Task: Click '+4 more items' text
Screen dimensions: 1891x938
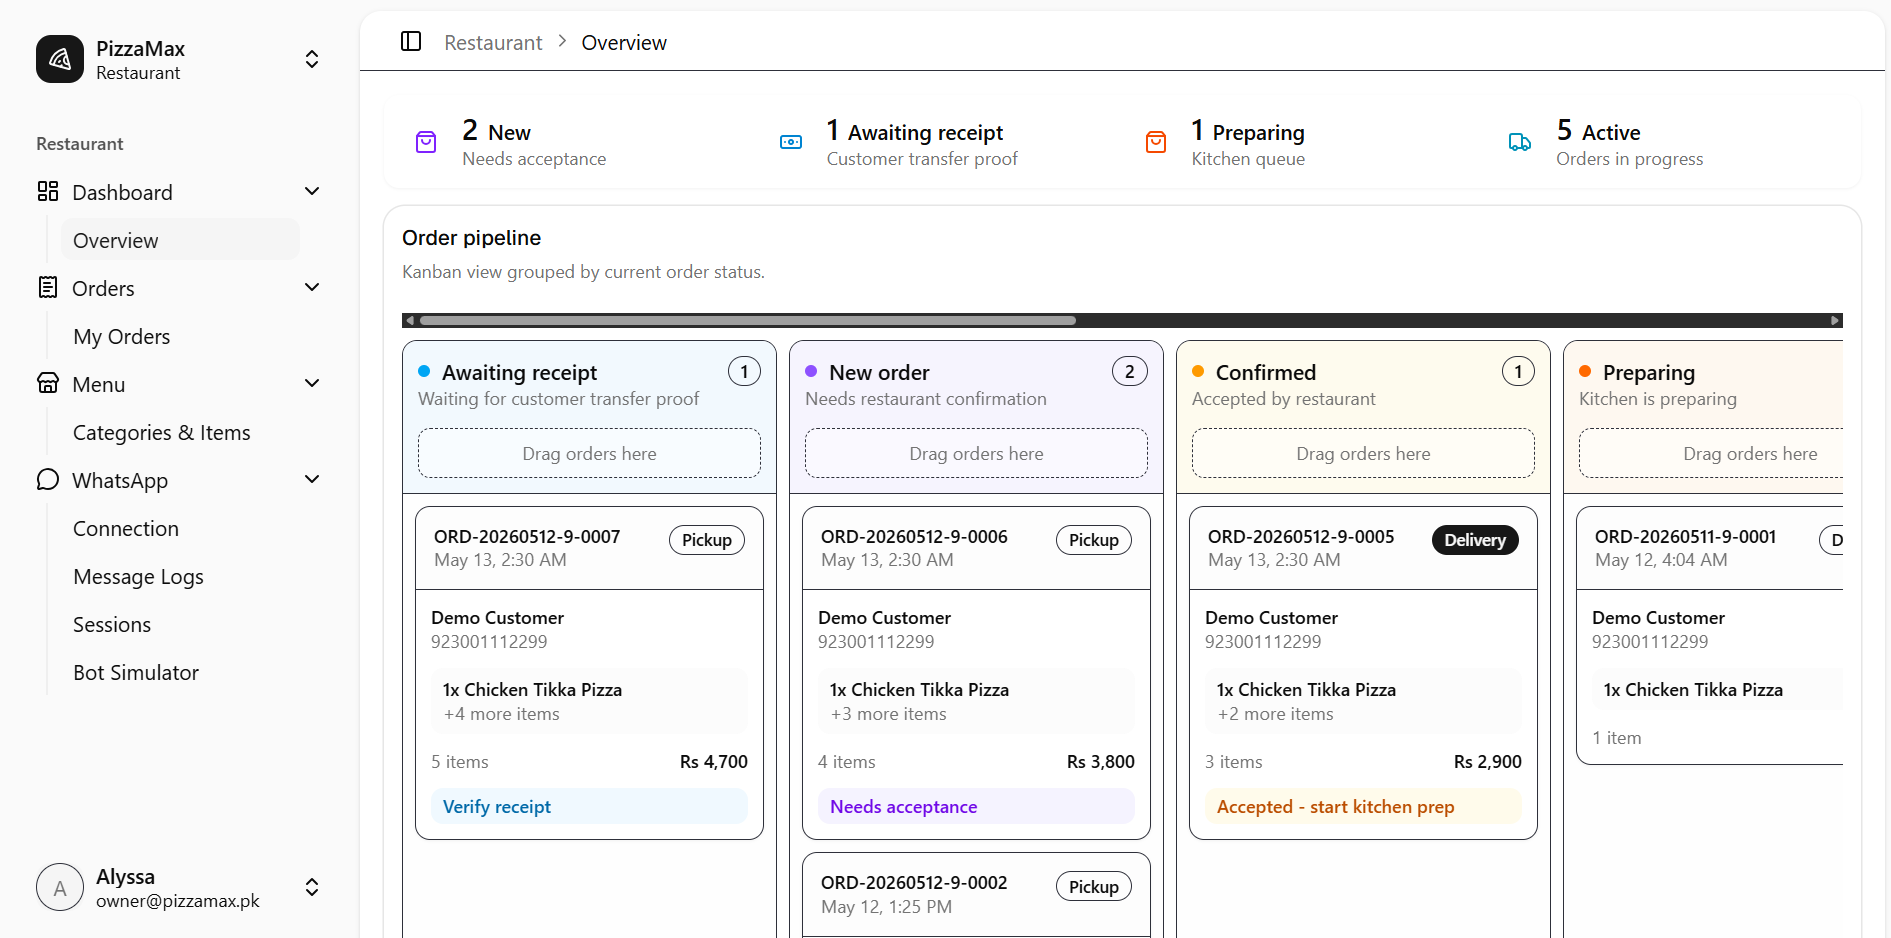Action: (x=502, y=714)
